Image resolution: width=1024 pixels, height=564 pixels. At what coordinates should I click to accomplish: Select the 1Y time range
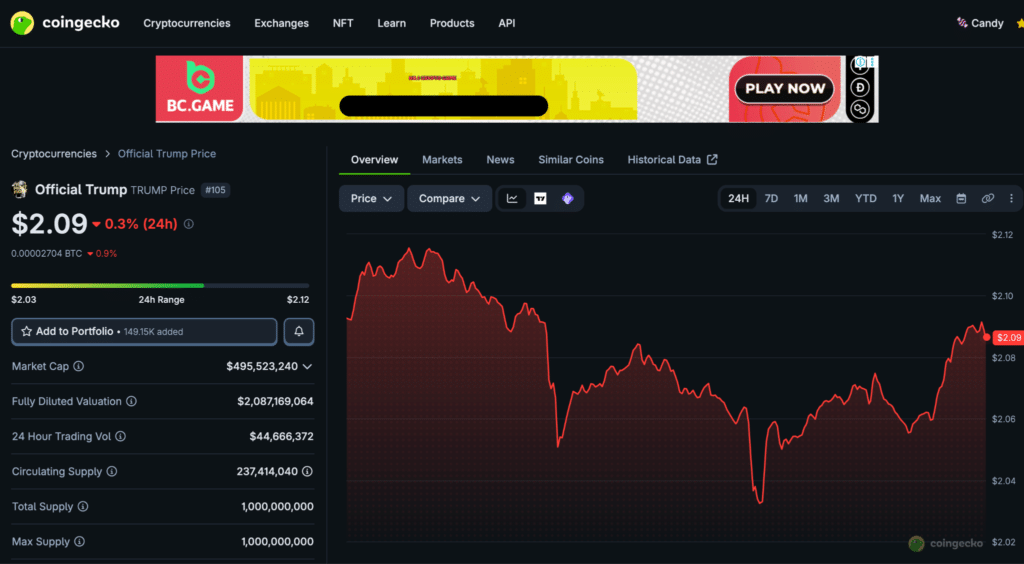click(898, 198)
